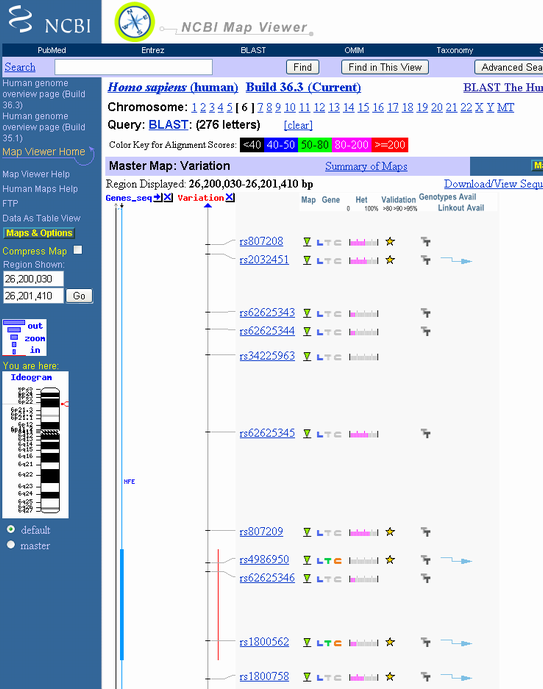The image size is (543, 689).
Task: Open the linkout arrow for rs4986950
Action: pyautogui.click(x=456, y=560)
